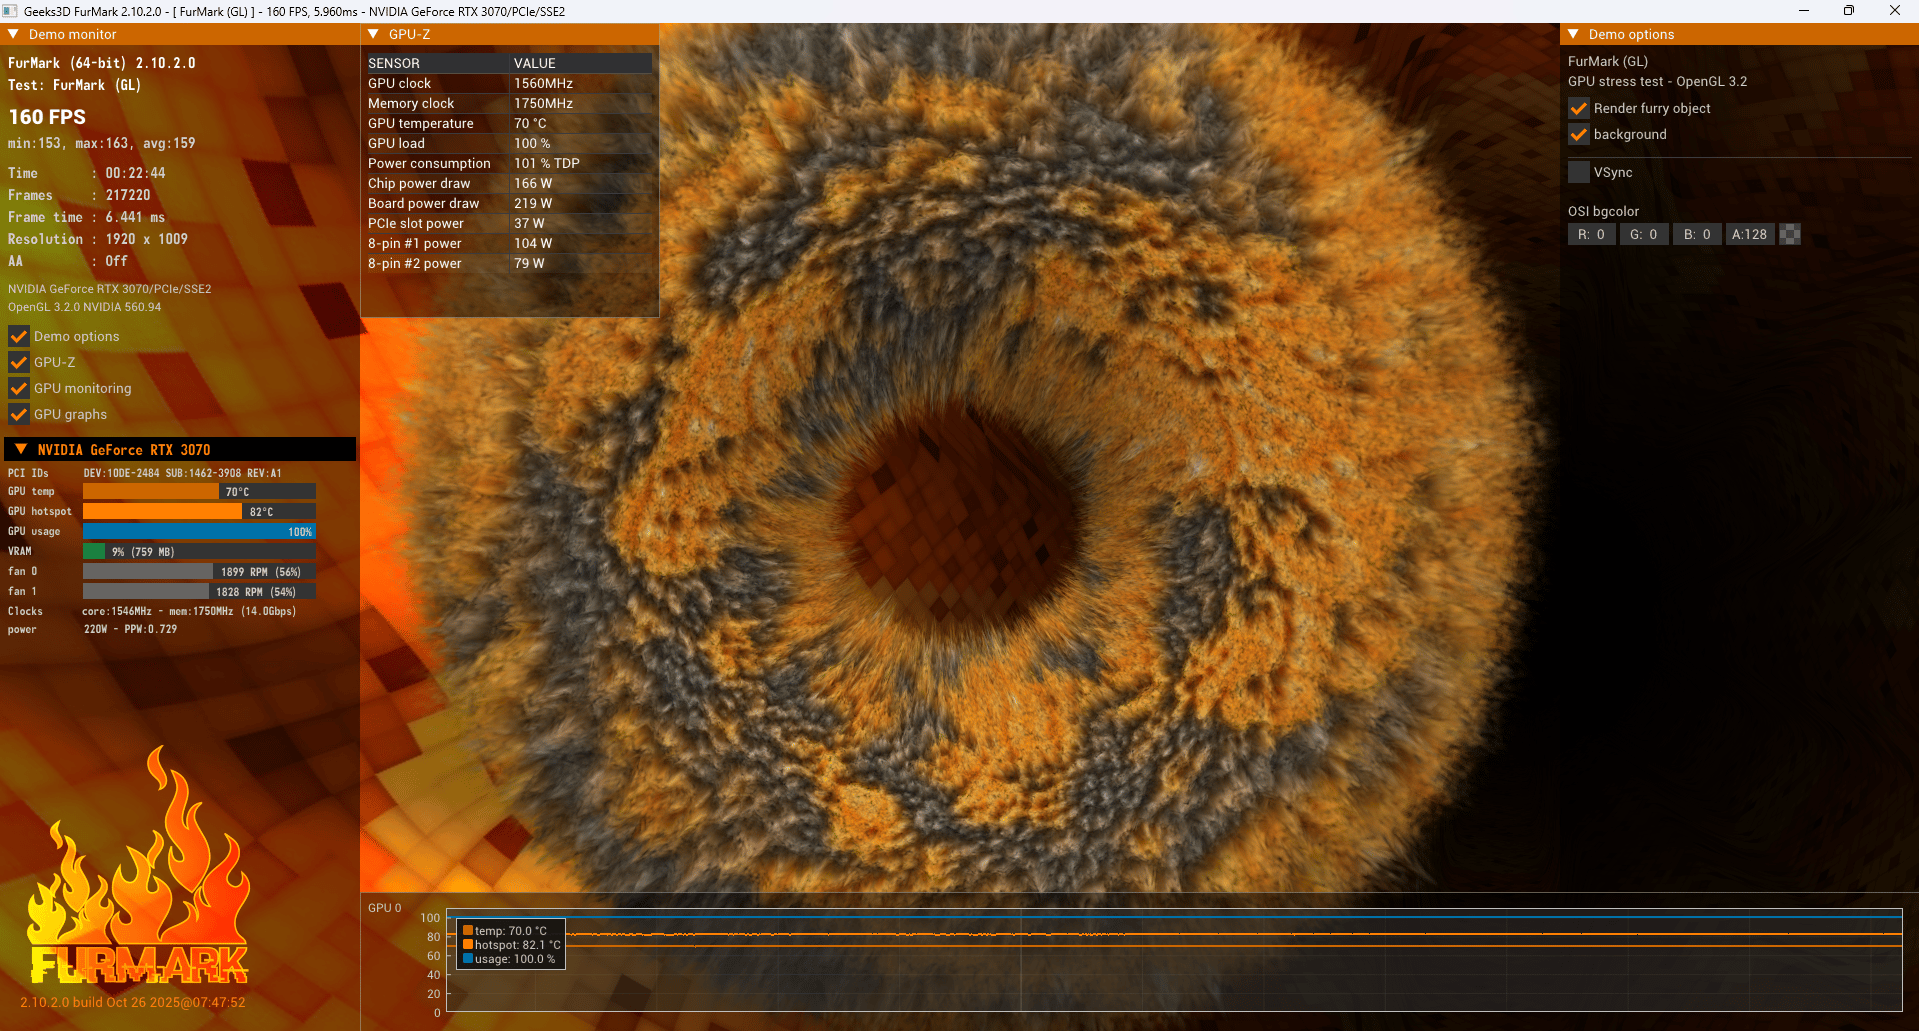
Task: Click the OSI bgcolor R value field
Action: [x=1592, y=234]
